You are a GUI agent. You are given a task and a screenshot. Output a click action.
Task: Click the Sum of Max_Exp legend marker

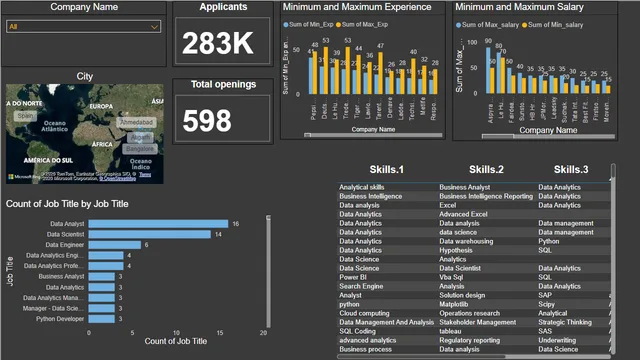(338, 24)
